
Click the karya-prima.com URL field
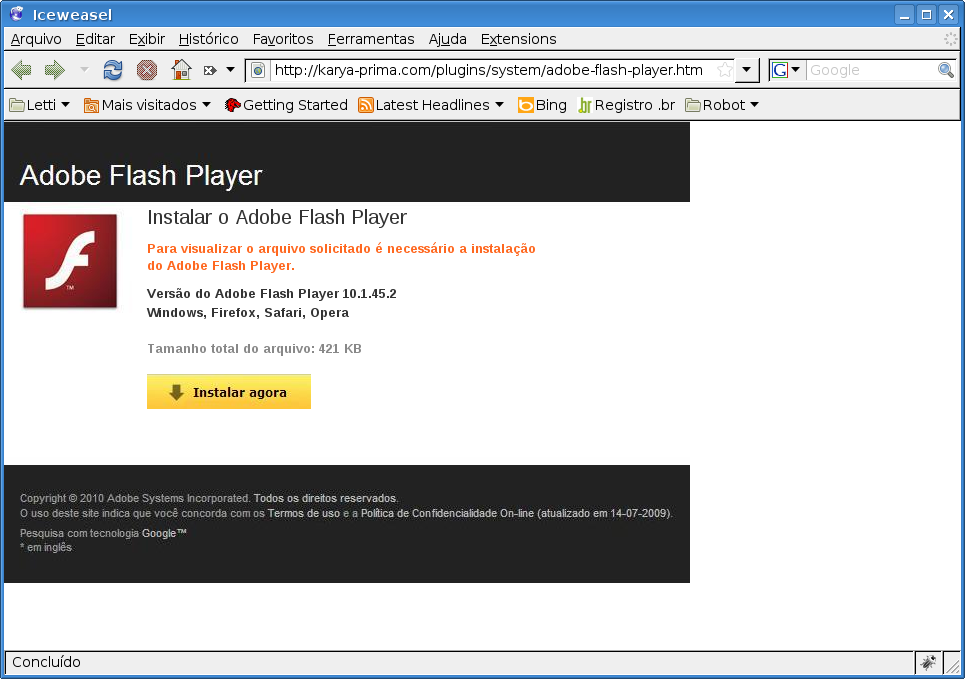[489, 70]
